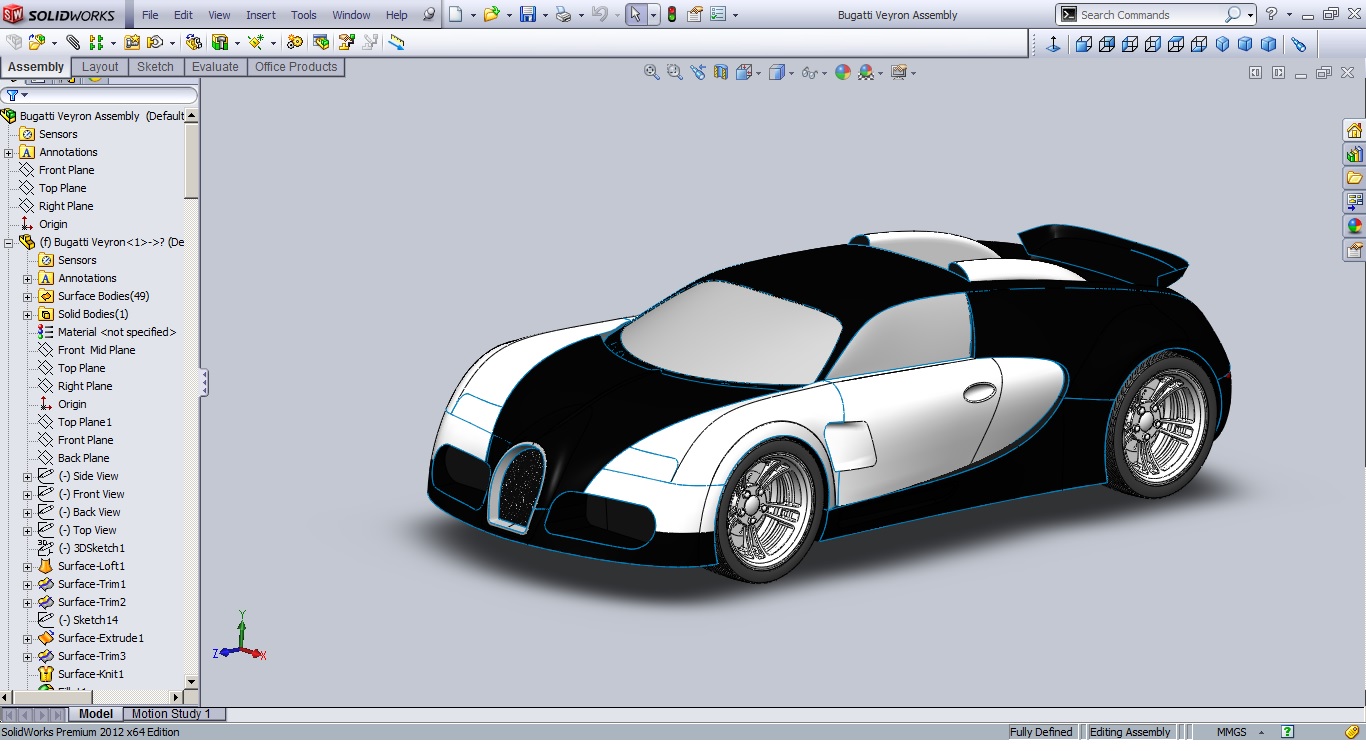
Task: Open Insert Components dropdown arrow
Action: coord(54,43)
